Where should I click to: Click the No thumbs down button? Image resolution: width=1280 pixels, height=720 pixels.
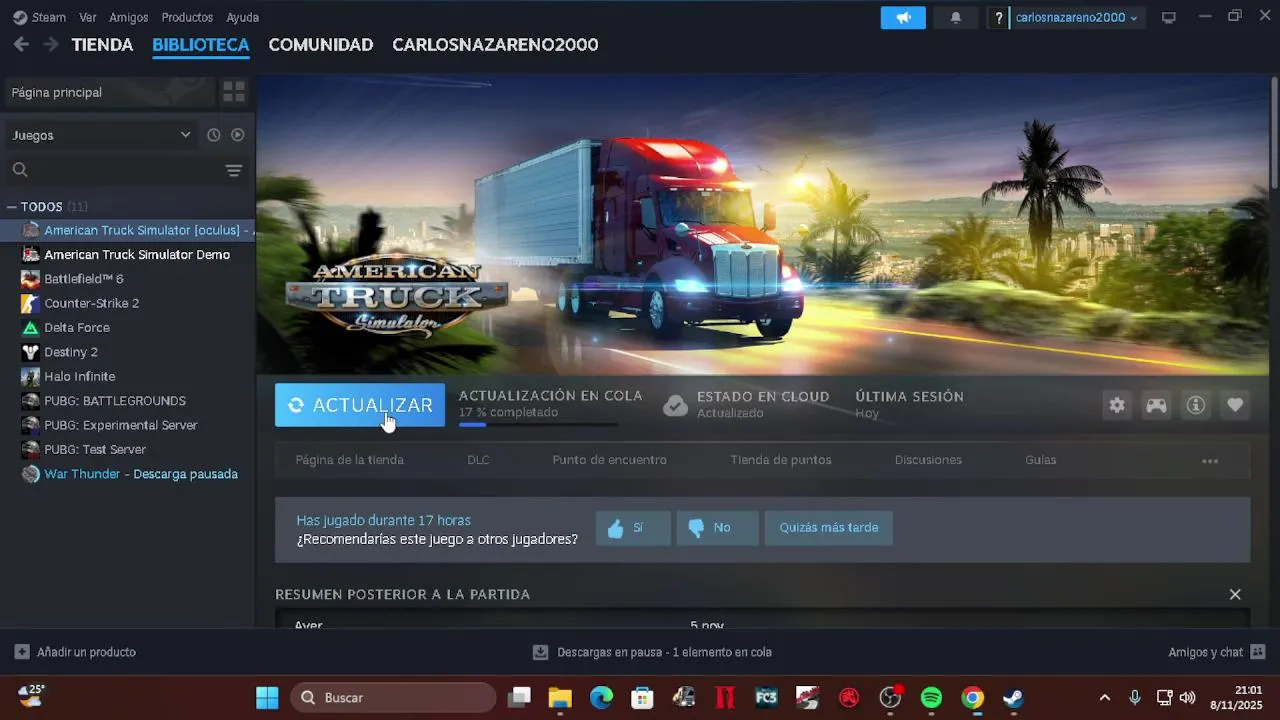click(x=717, y=528)
